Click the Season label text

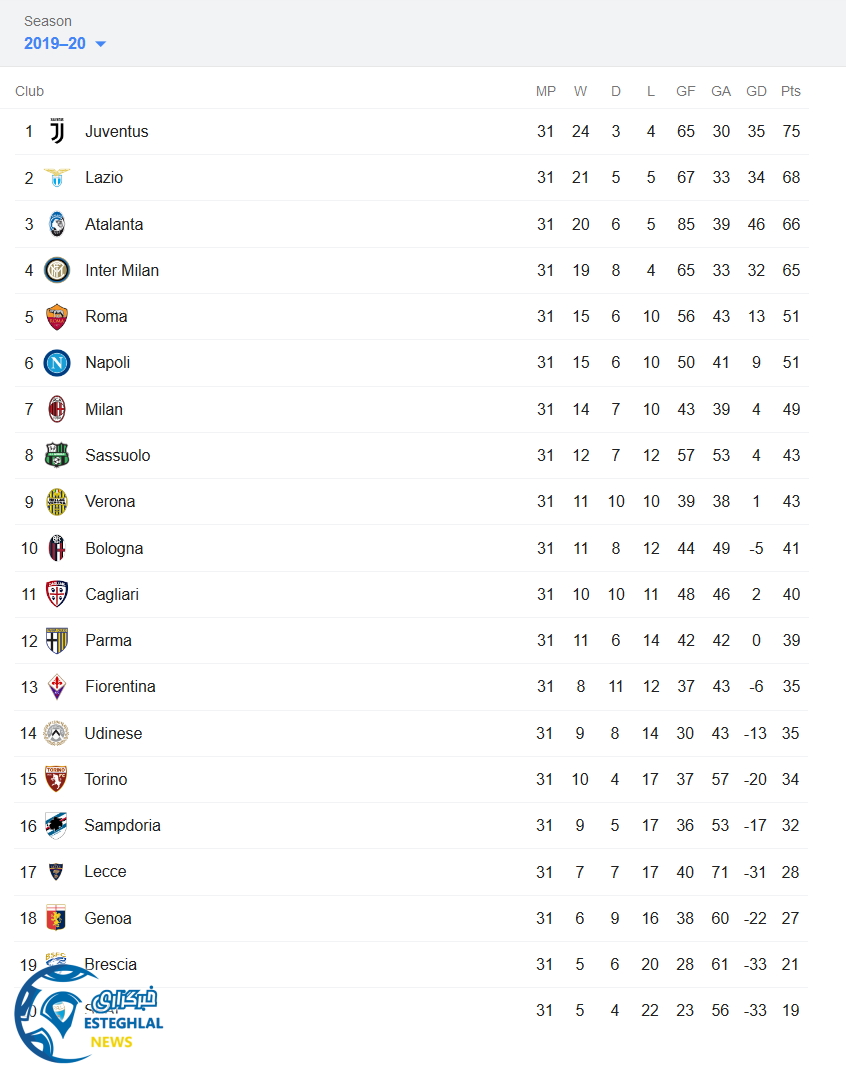(x=48, y=21)
